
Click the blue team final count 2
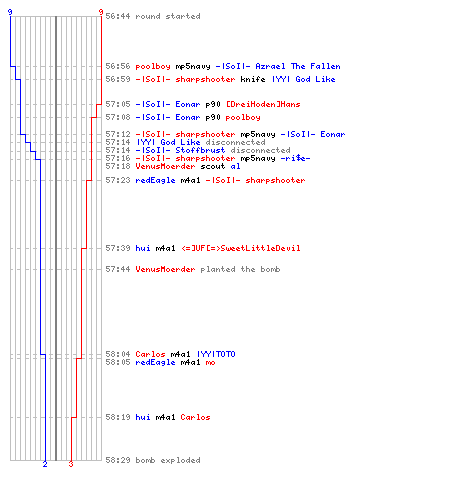45,464
